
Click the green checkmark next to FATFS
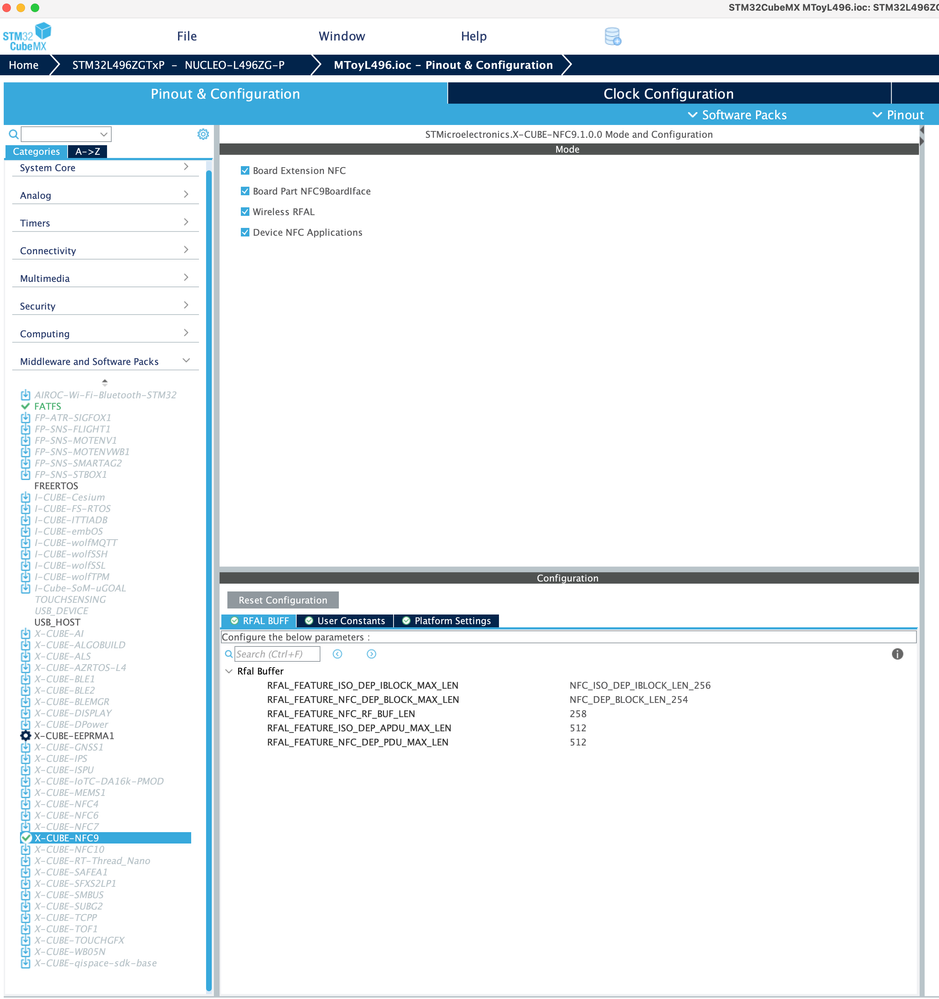pos(25,406)
